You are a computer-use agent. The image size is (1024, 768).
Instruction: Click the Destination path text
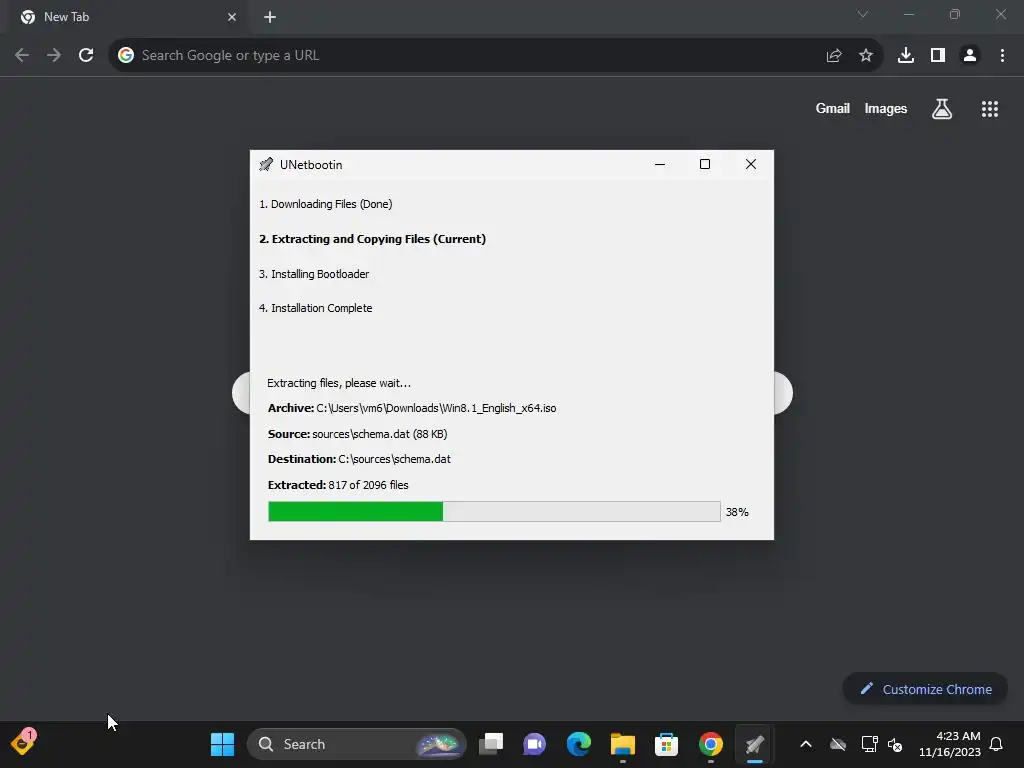click(x=359, y=459)
